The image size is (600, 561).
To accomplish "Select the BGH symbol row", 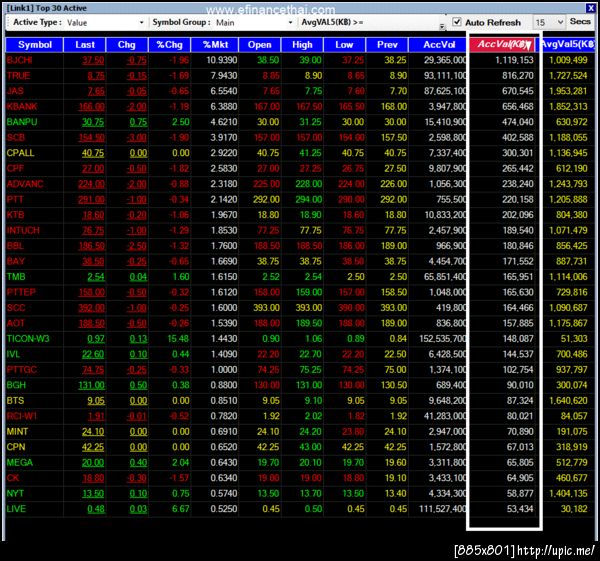I will point(300,385).
